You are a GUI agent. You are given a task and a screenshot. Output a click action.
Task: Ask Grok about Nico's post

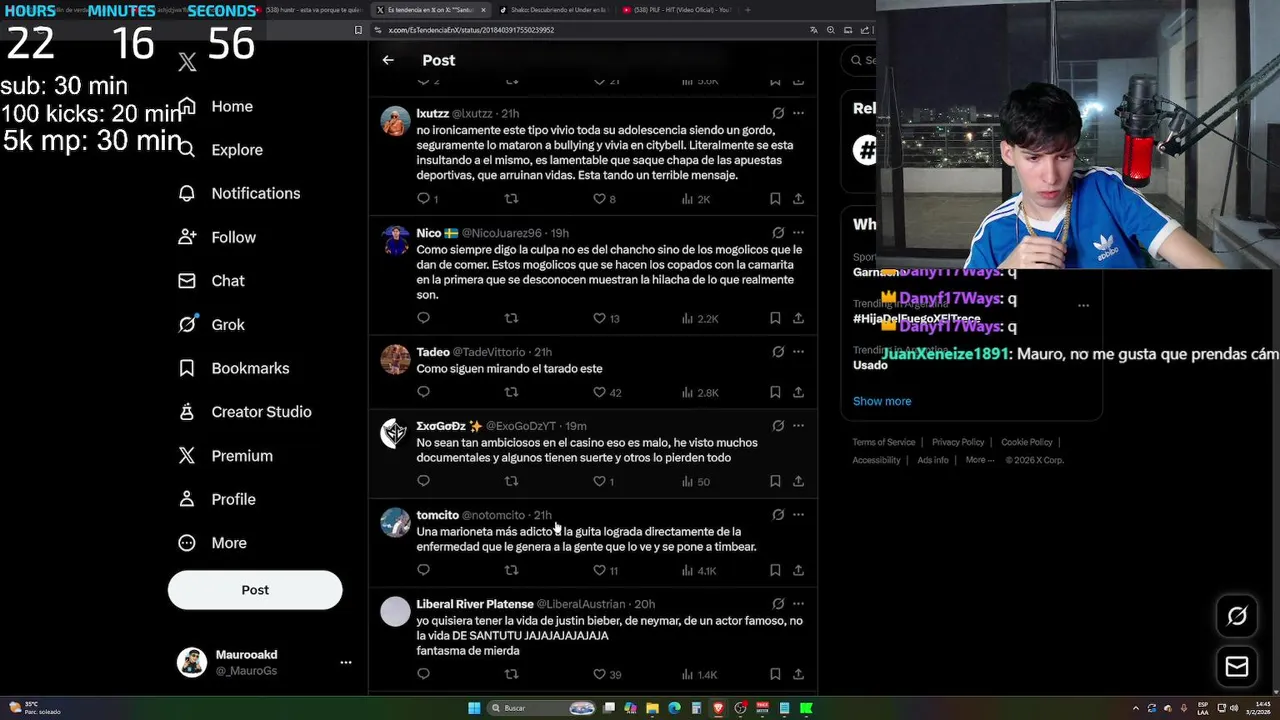(x=778, y=232)
